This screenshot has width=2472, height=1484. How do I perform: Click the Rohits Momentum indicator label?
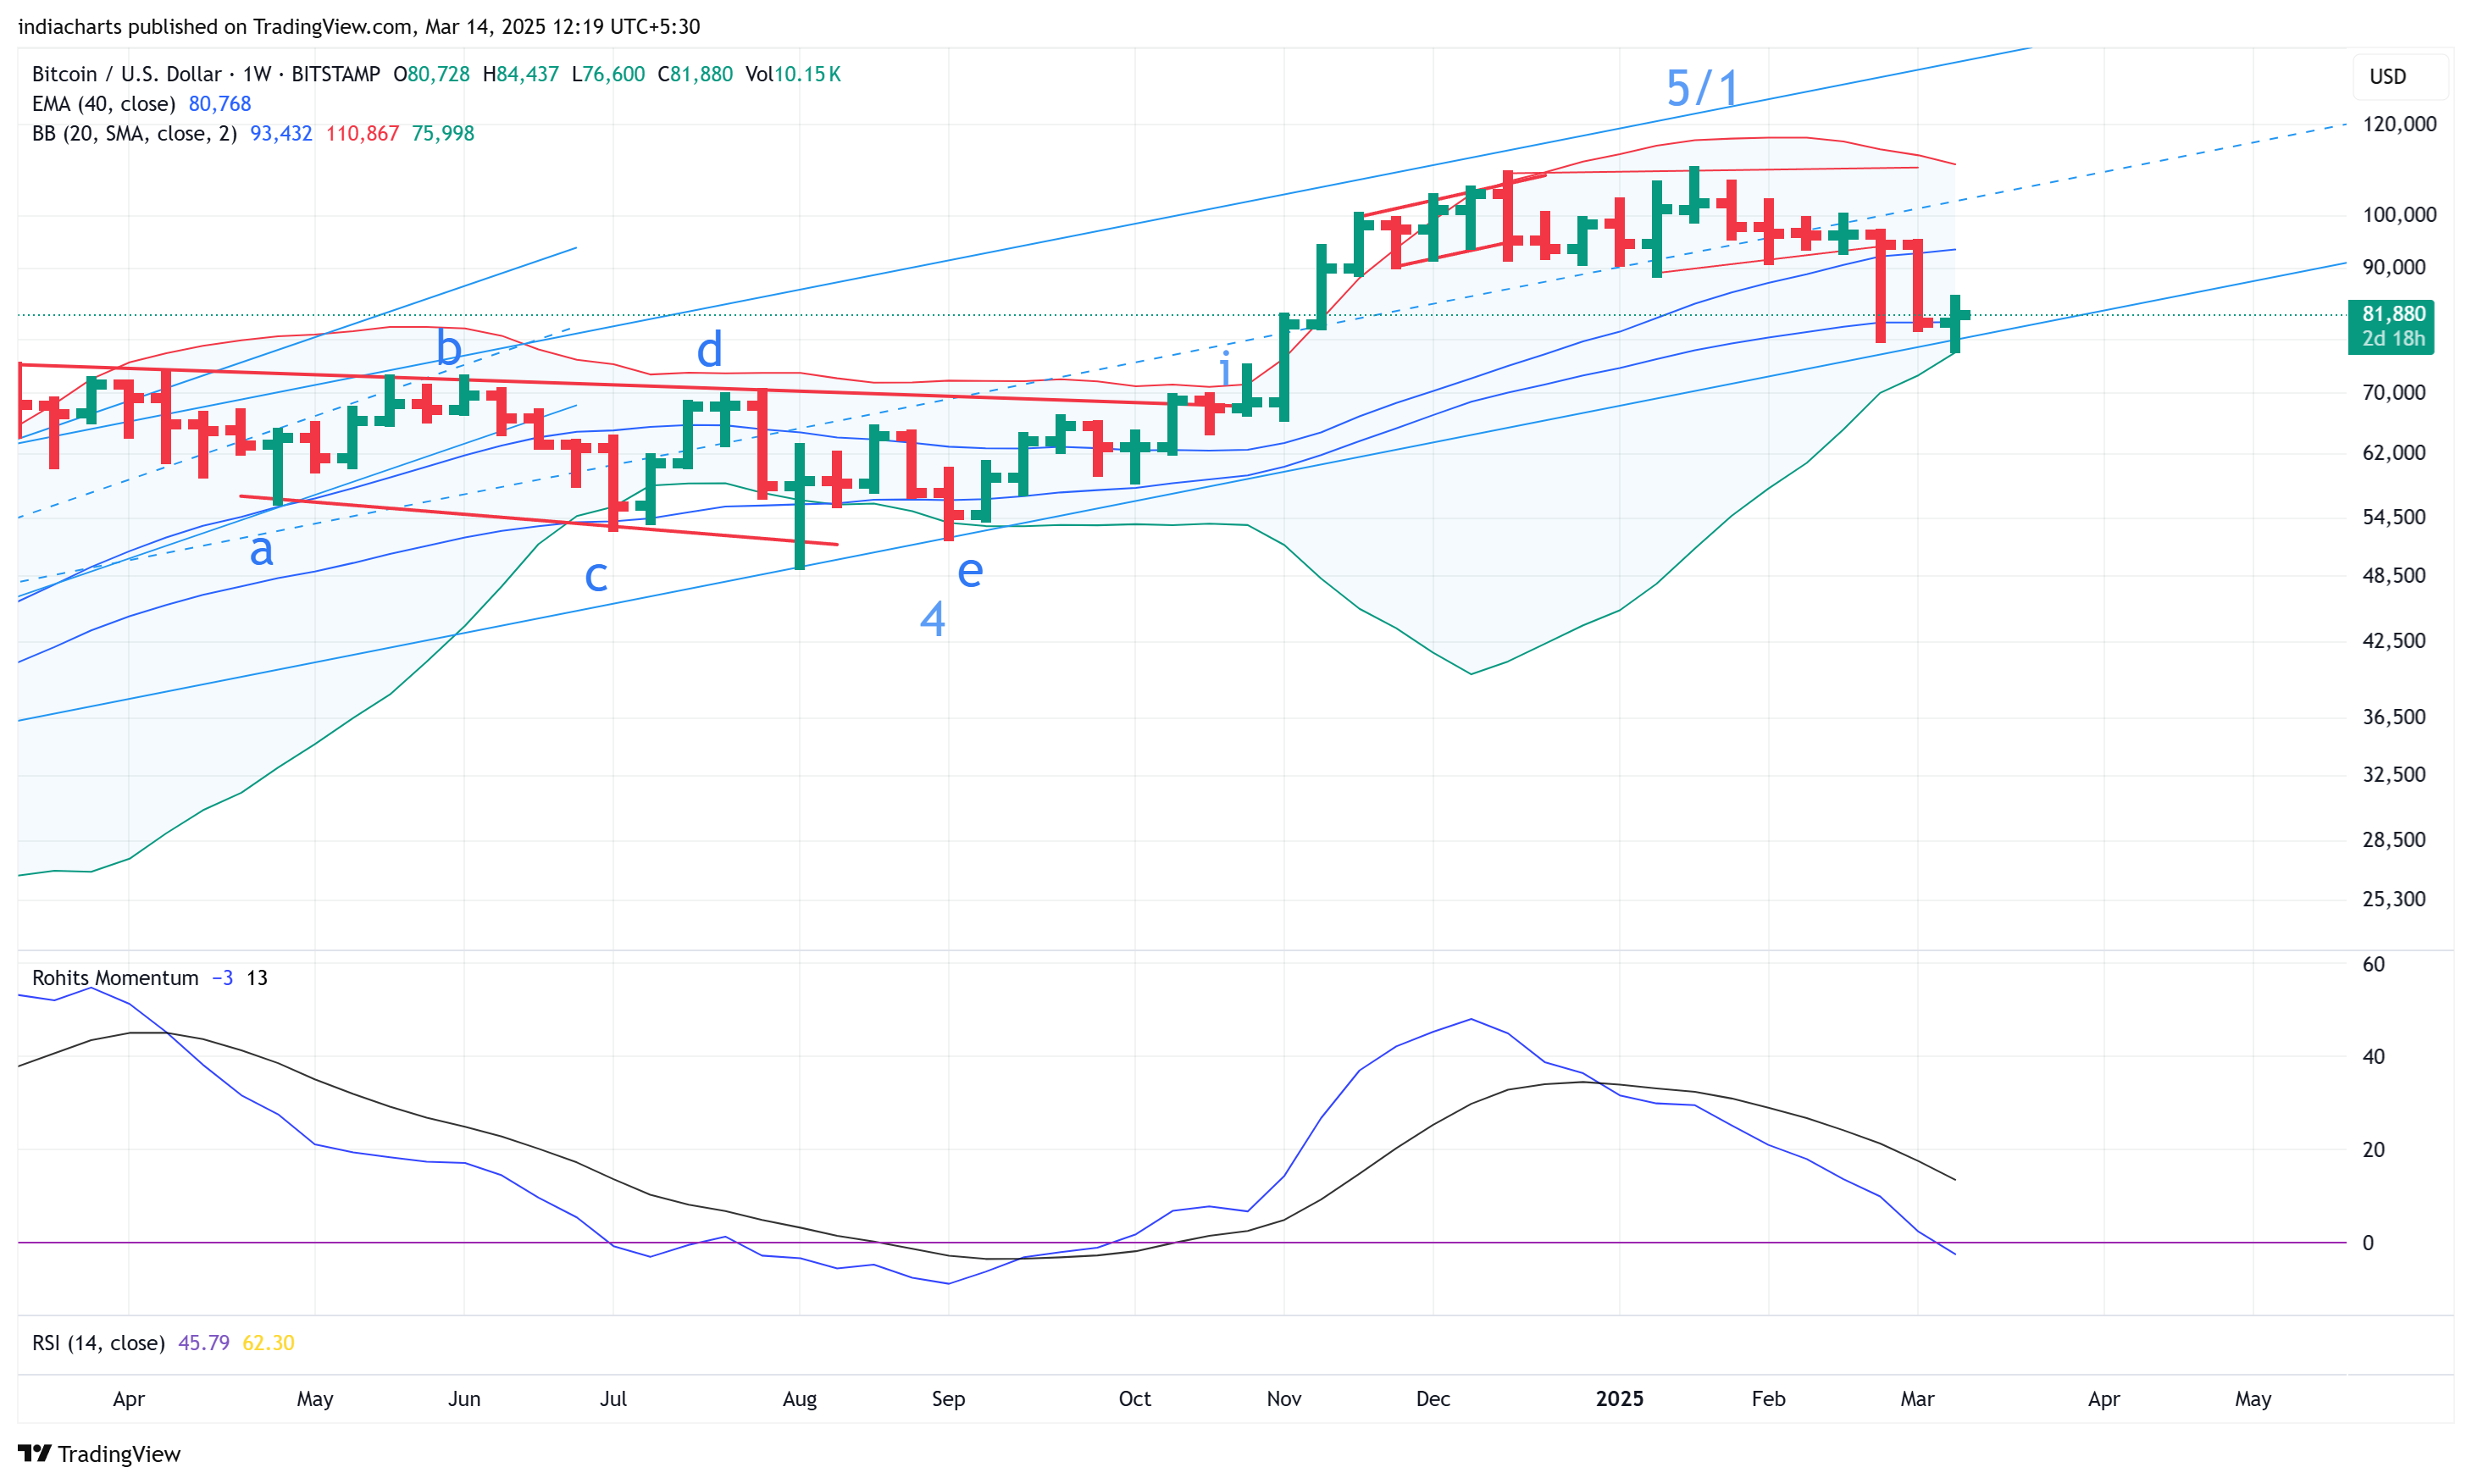[x=115, y=978]
